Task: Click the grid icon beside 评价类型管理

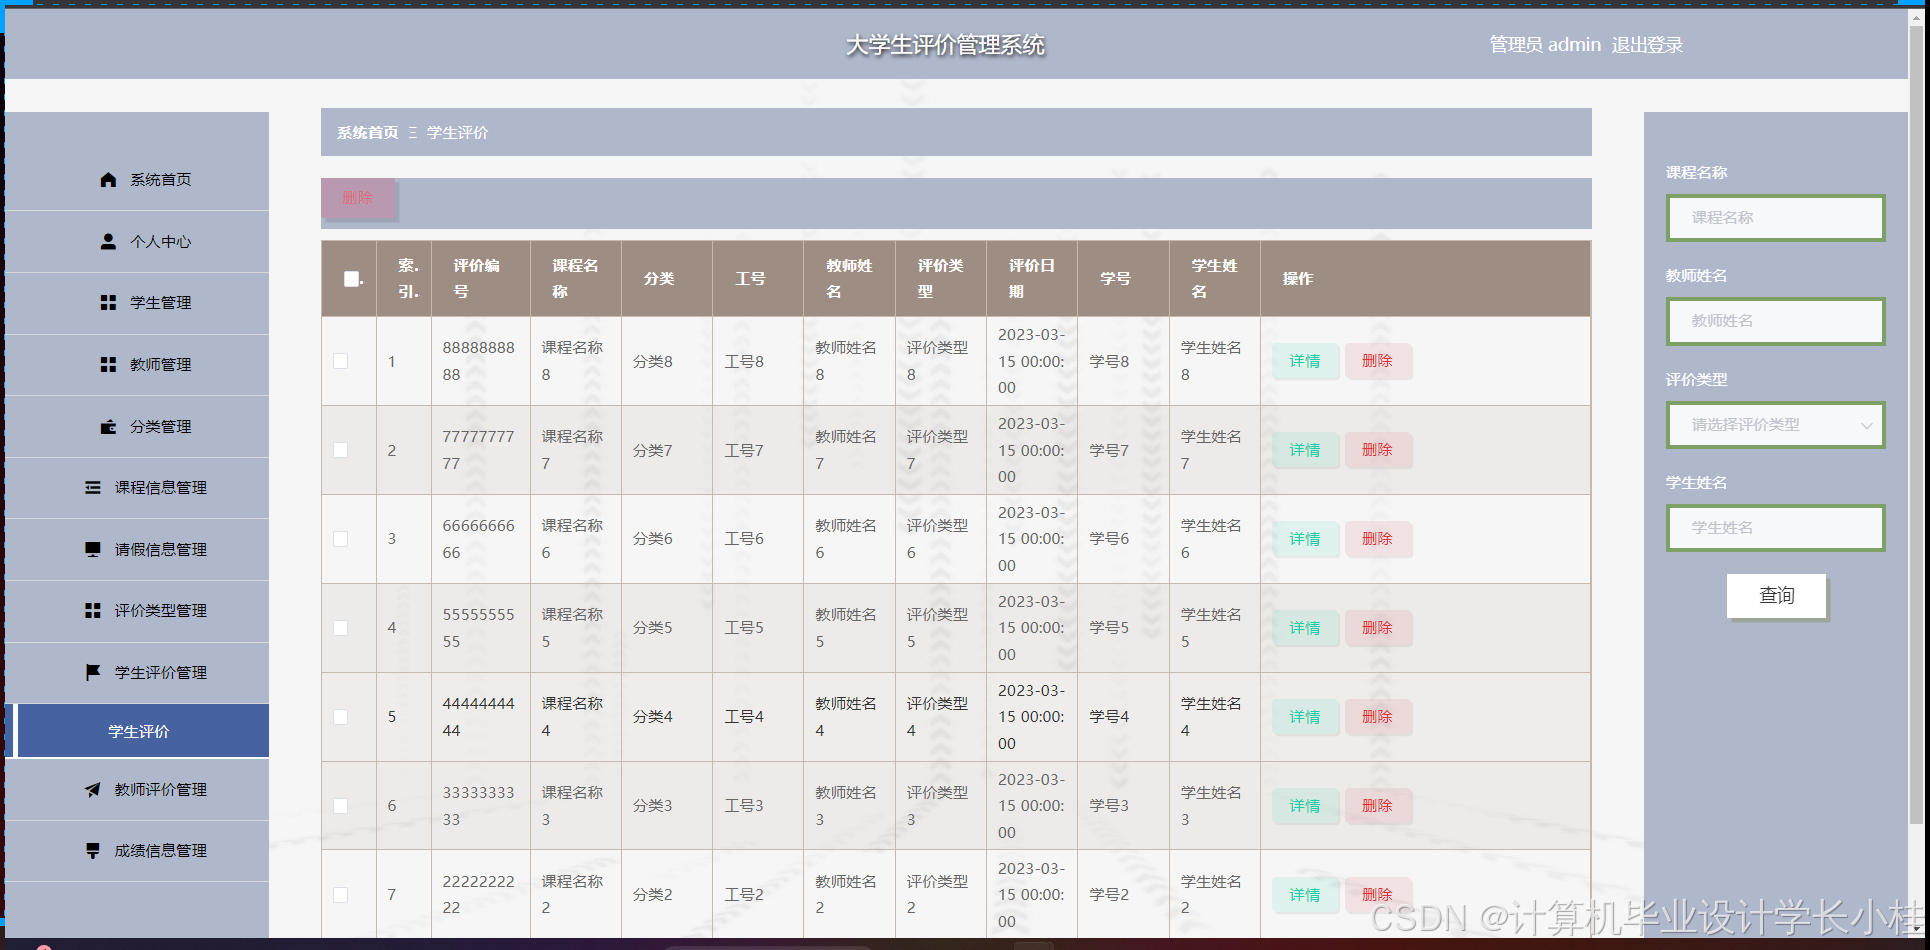Action: click(x=93, y=611)
